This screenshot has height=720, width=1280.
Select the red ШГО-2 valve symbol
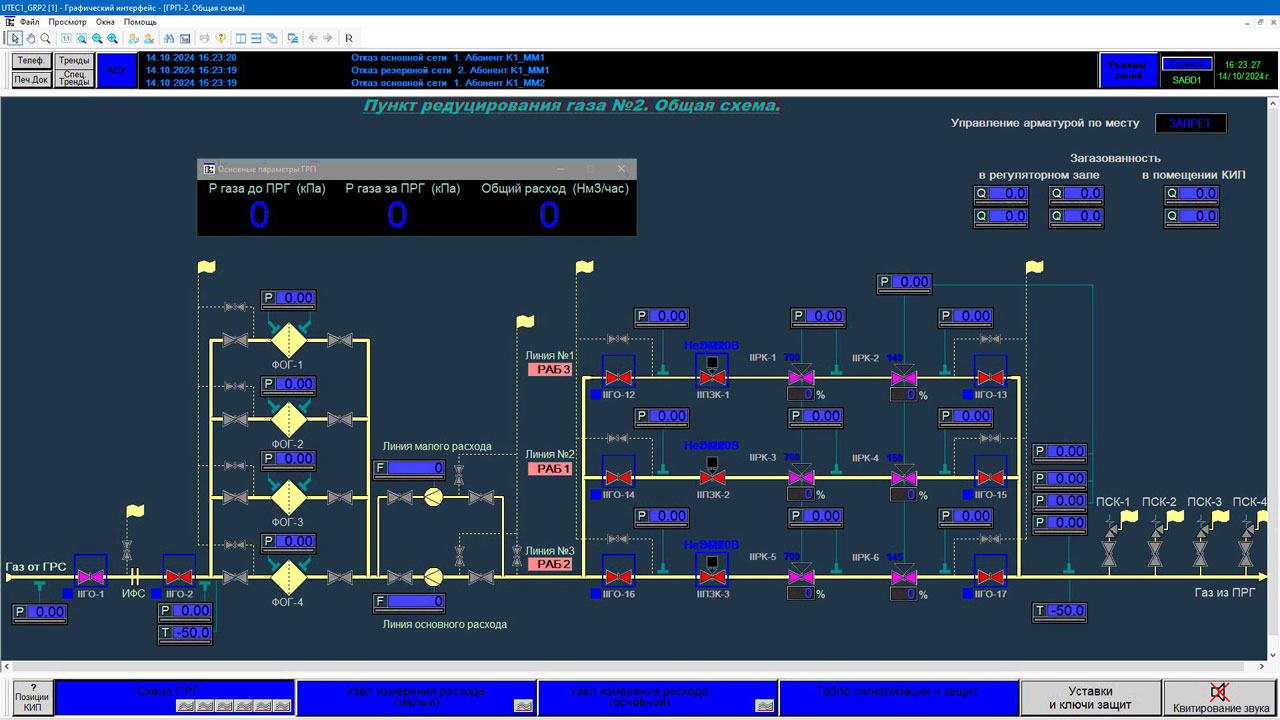tap(179, 577)
